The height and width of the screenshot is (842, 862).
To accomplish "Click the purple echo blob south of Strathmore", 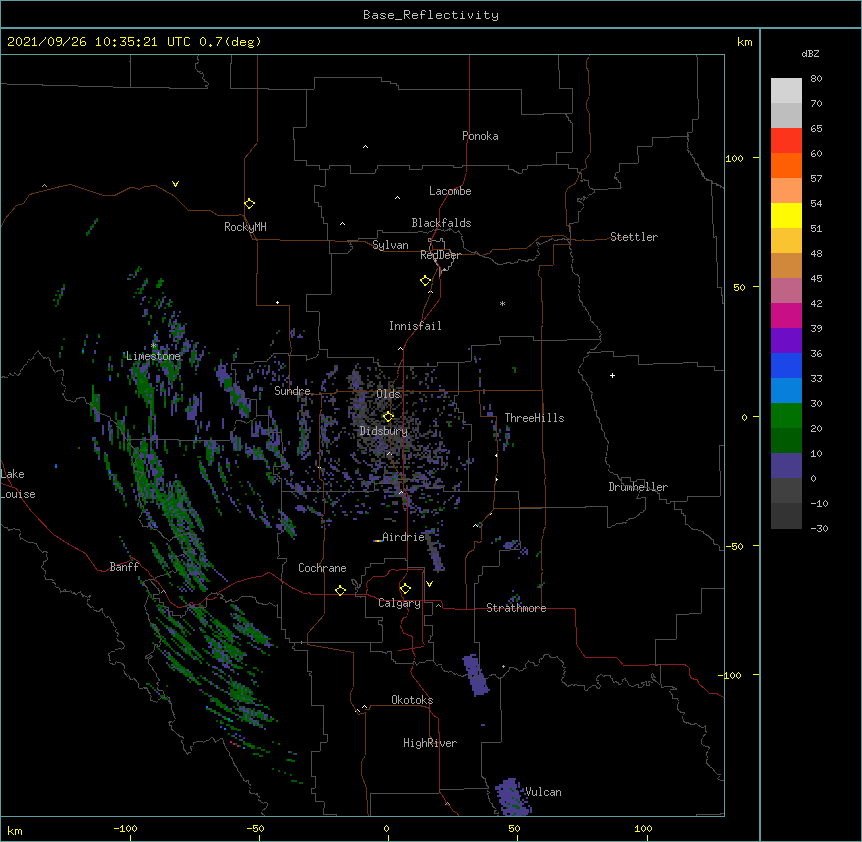I will tap(476, 675).
